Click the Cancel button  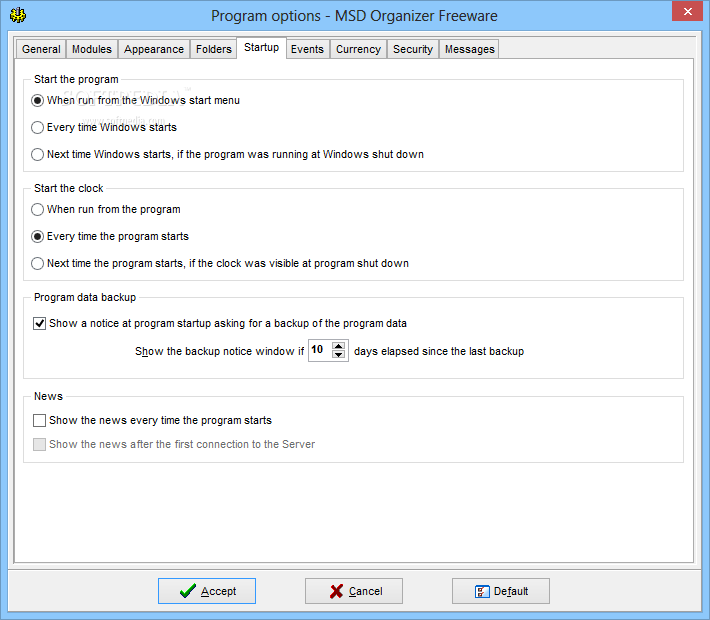354,591
